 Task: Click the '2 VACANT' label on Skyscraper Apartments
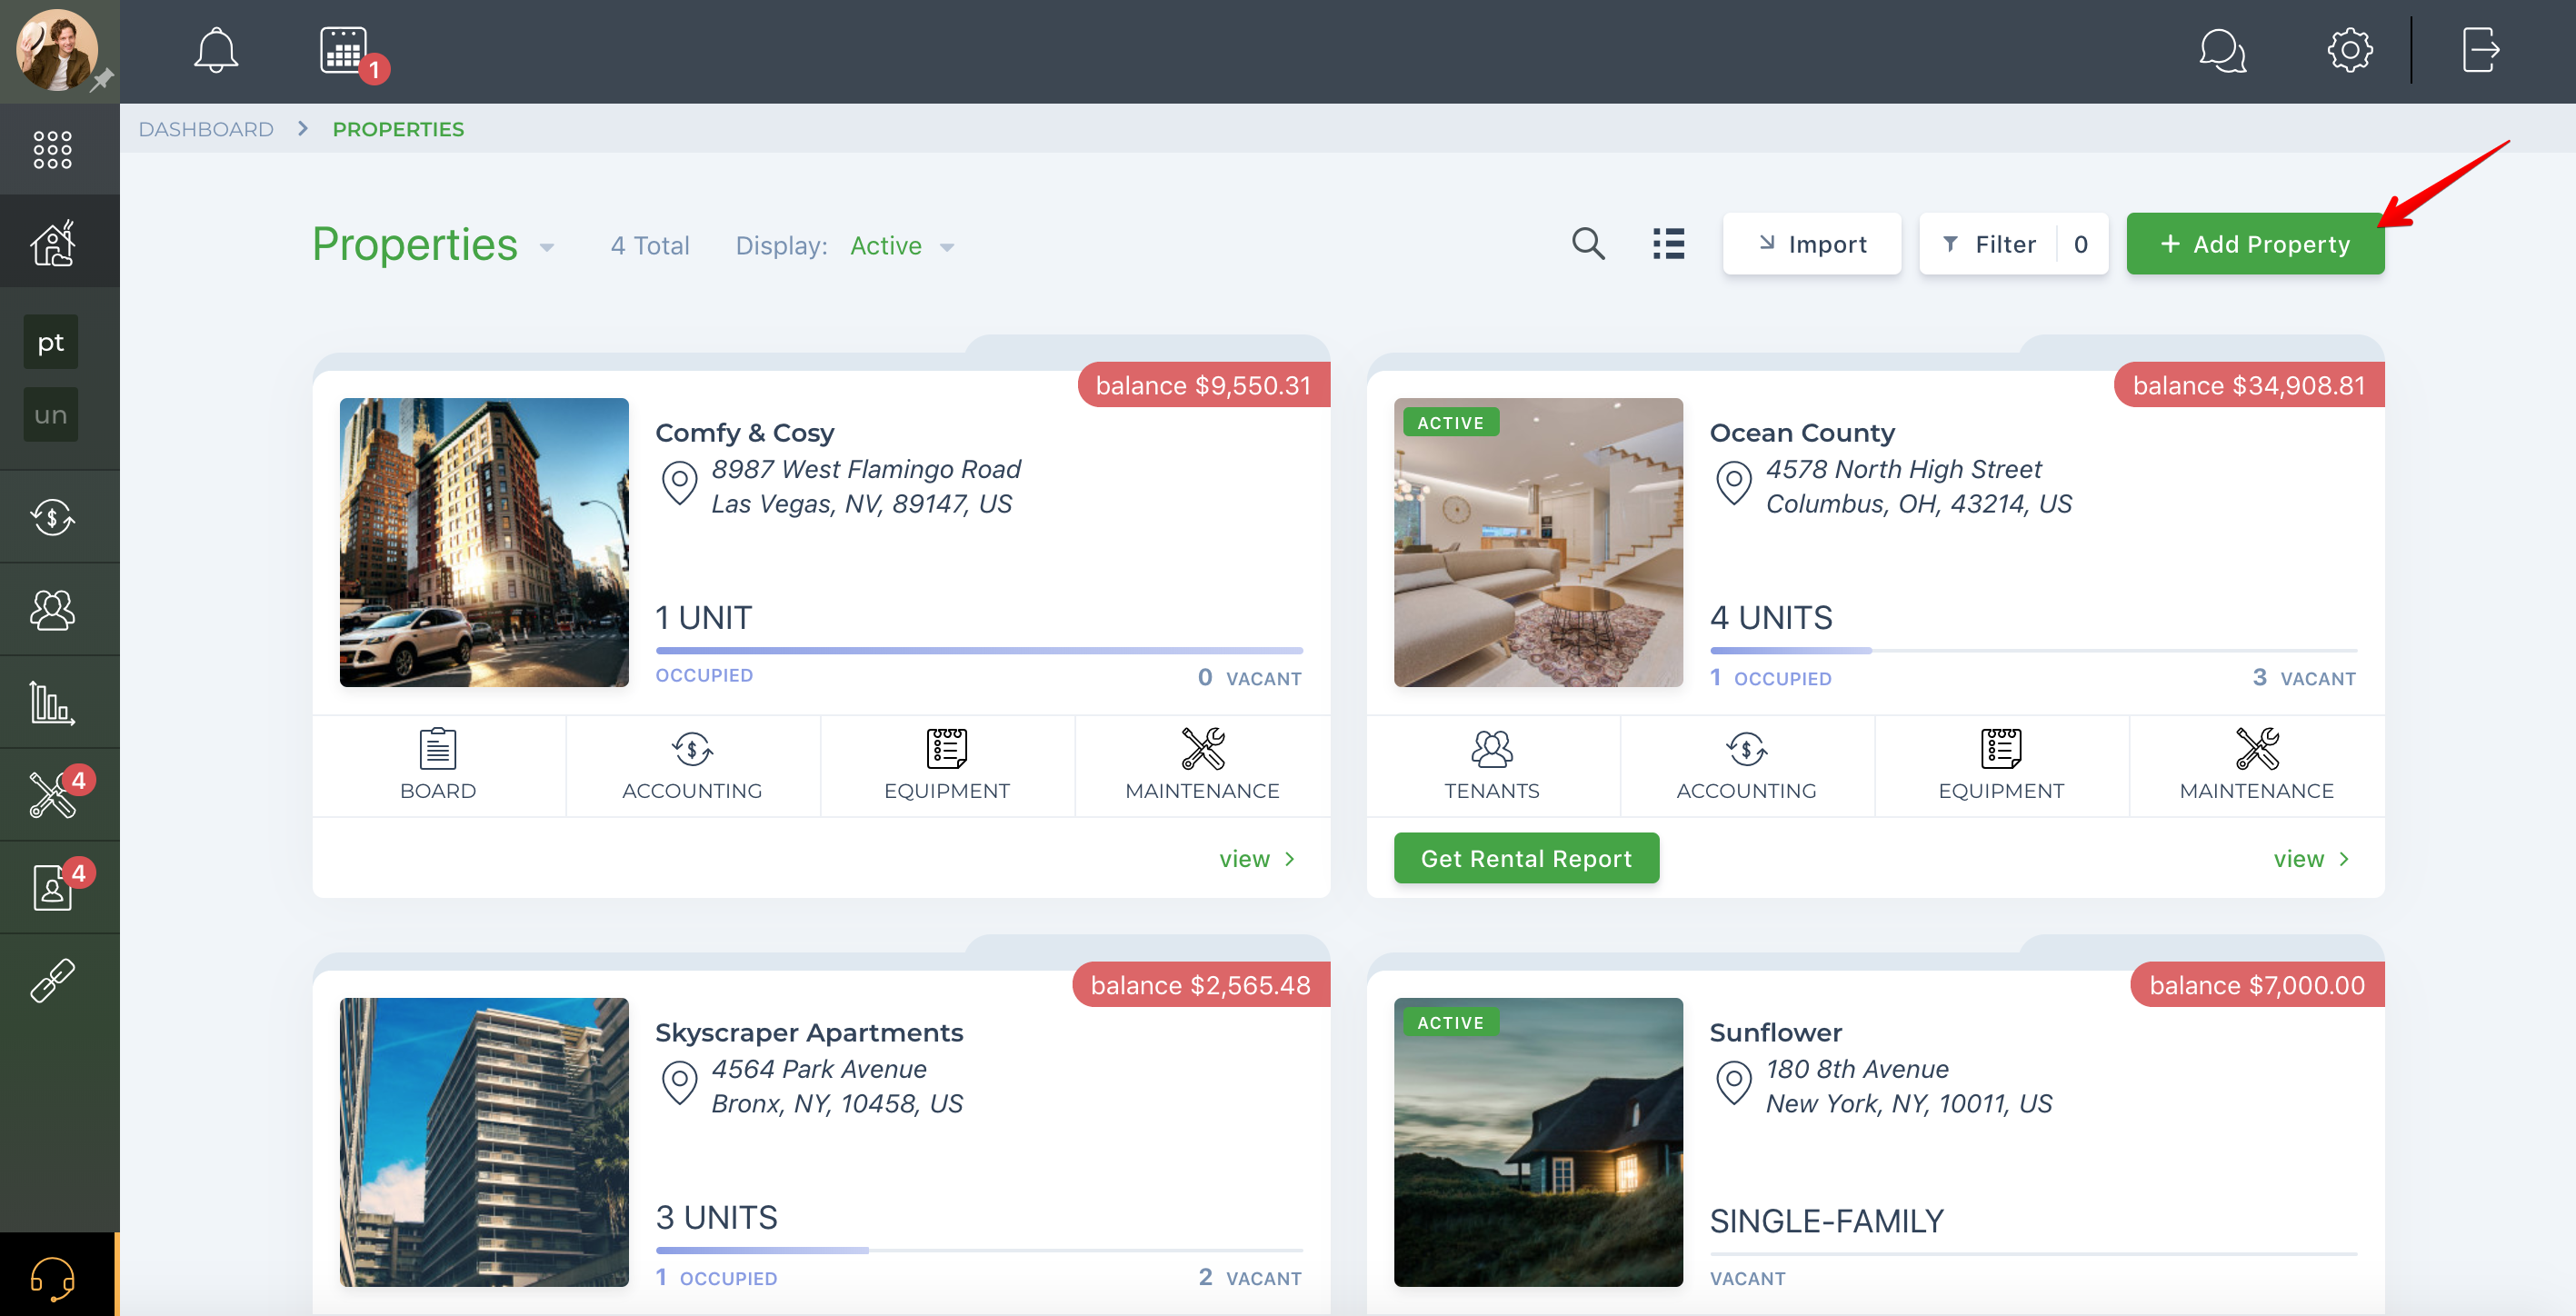click(1250, 1277)
